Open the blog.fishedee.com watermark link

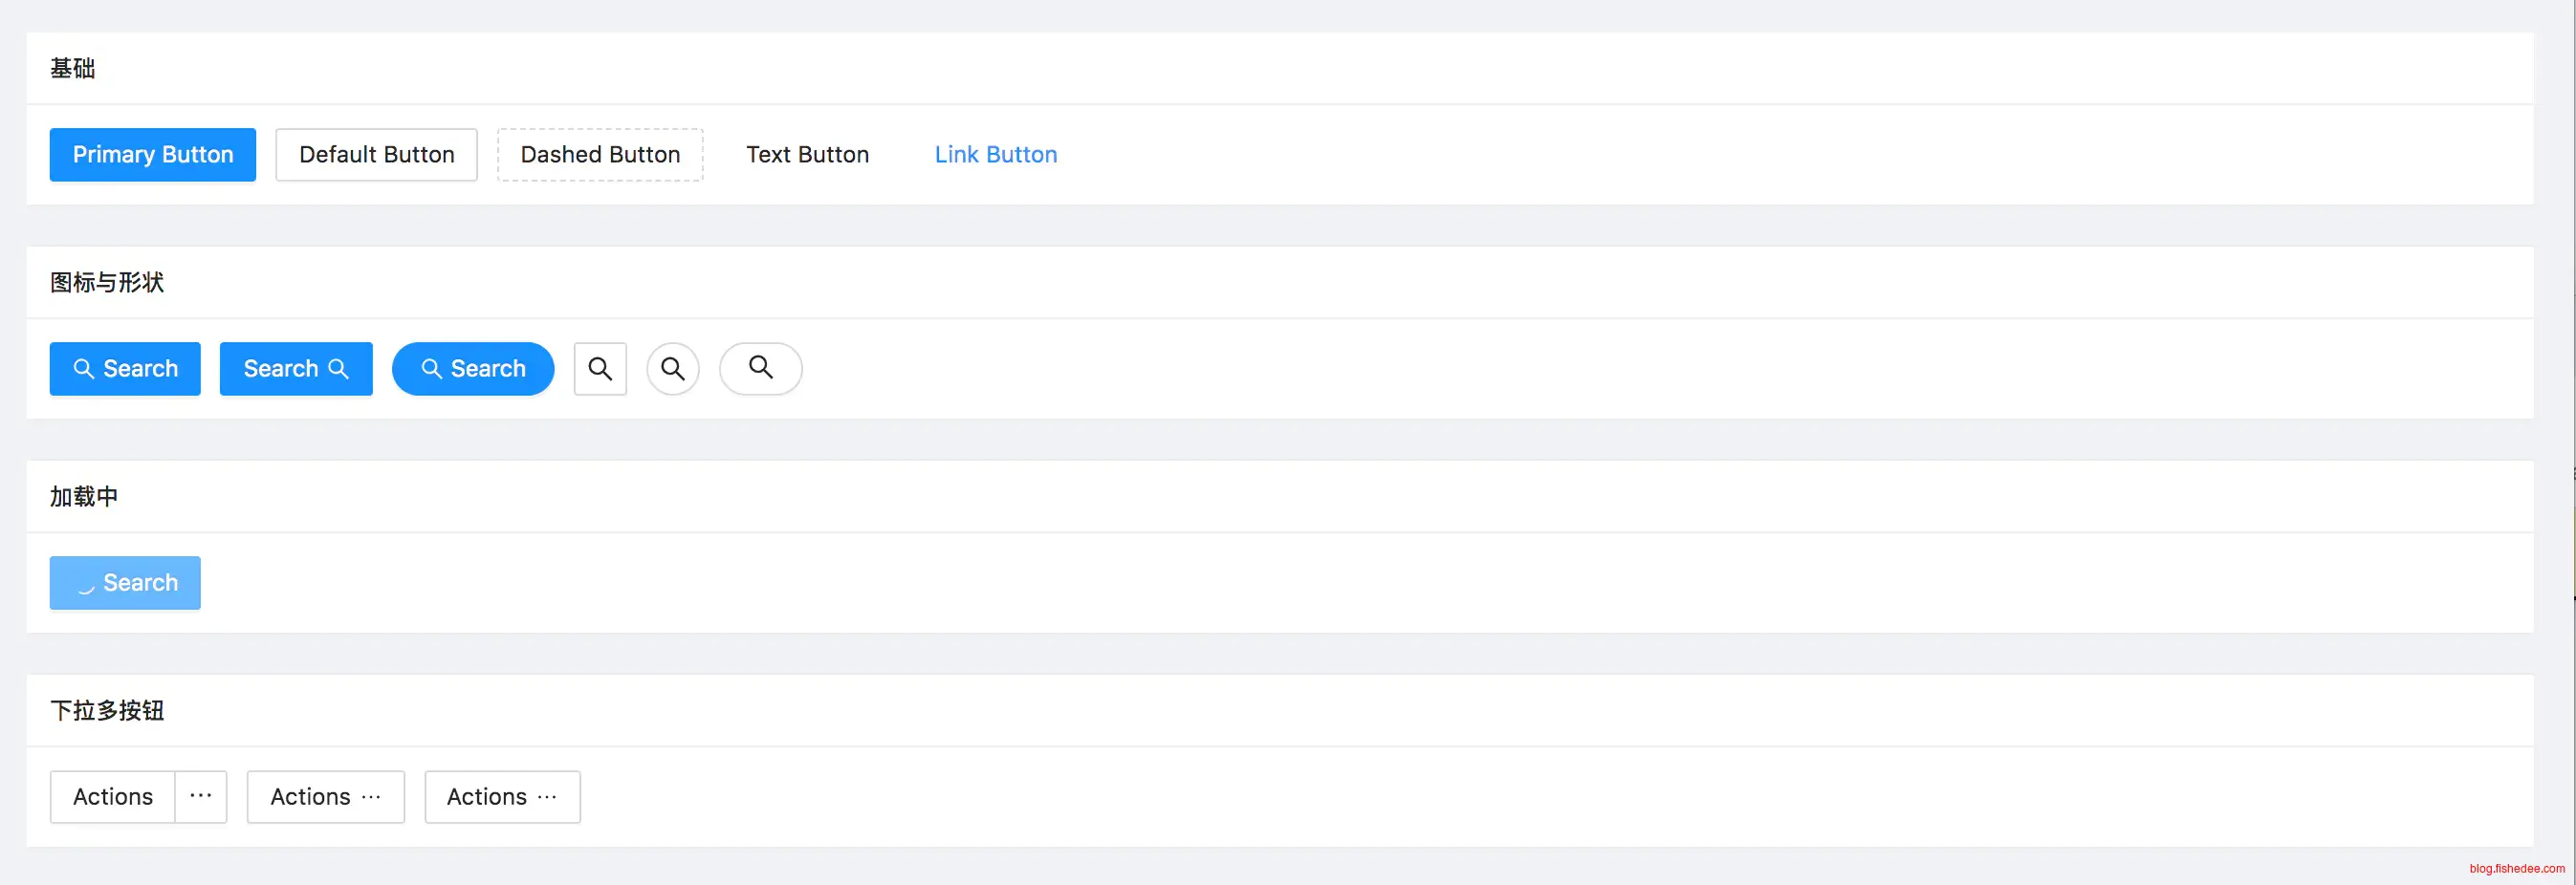click(x=2516, y=869)
